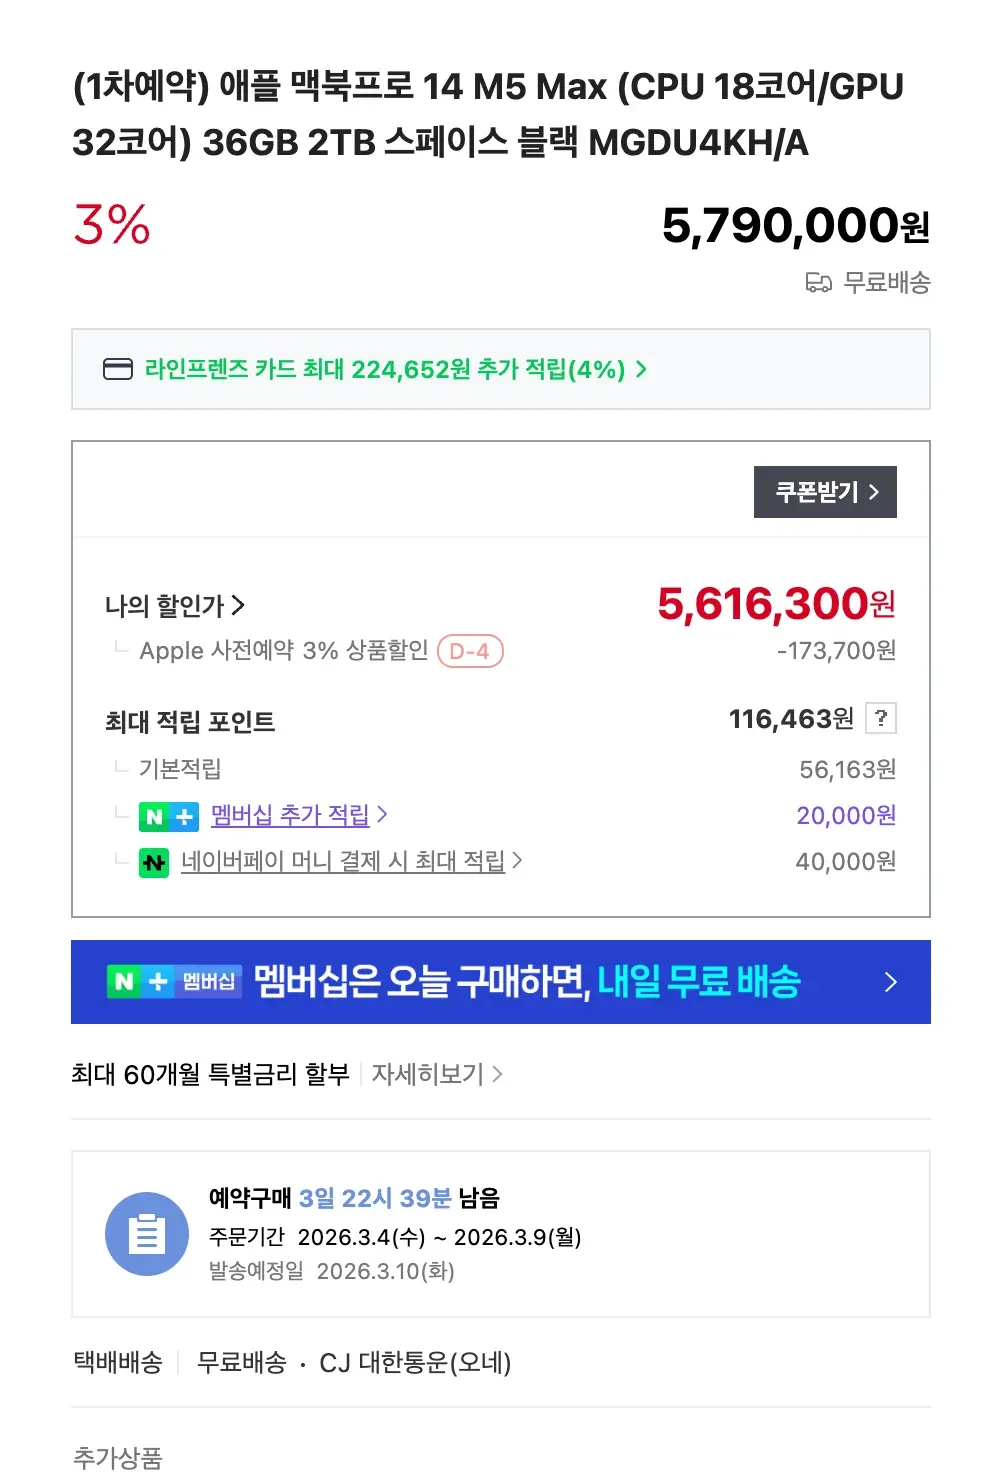This screenshot has width=1006, height=1482.
Task: Click the delivery truck icon near 무료배송
Action: (x=819, y=283)
